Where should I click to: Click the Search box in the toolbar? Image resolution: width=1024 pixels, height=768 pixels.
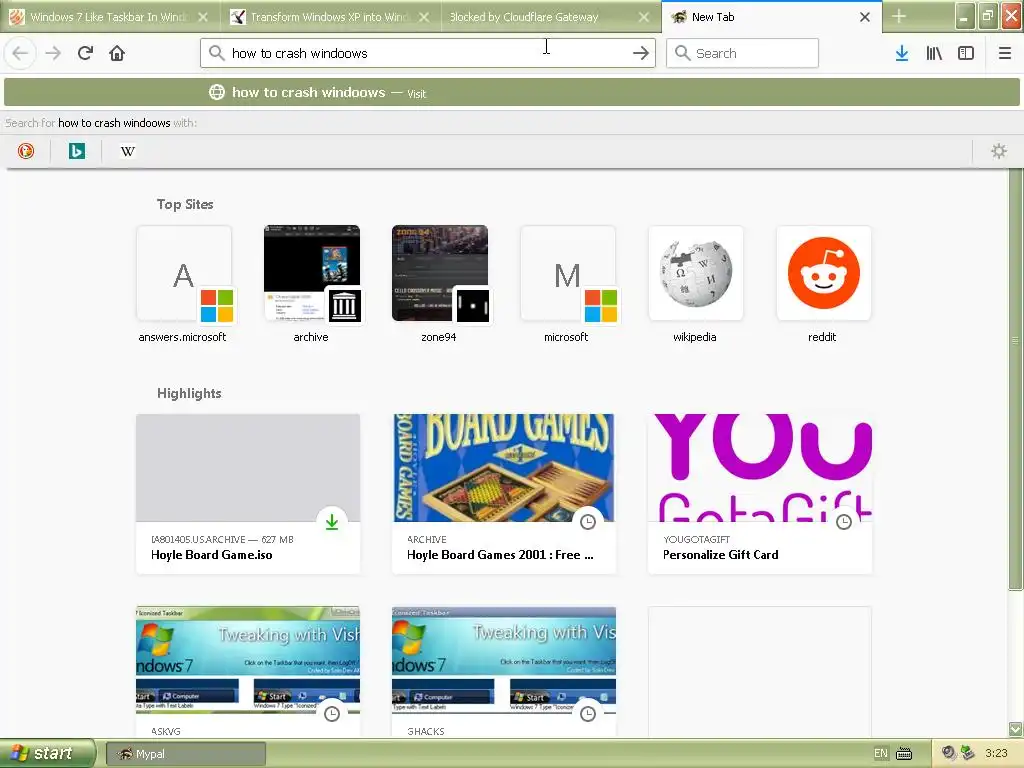(742, 53)
